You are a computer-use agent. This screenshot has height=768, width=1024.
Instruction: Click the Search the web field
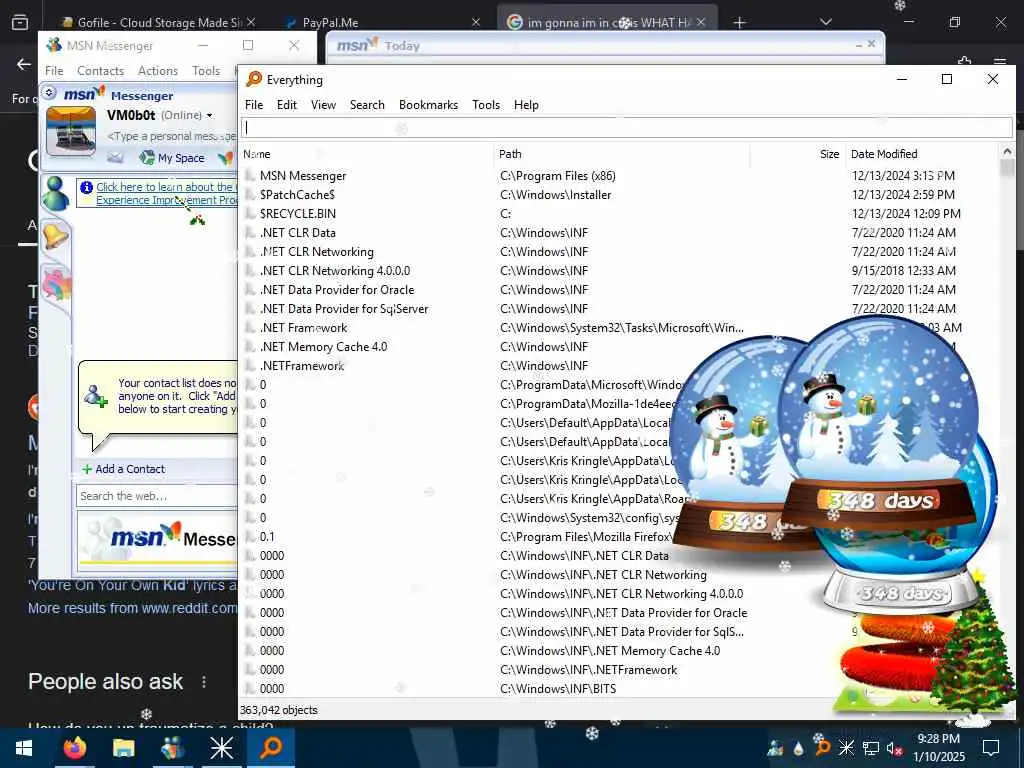click(157, 496)
